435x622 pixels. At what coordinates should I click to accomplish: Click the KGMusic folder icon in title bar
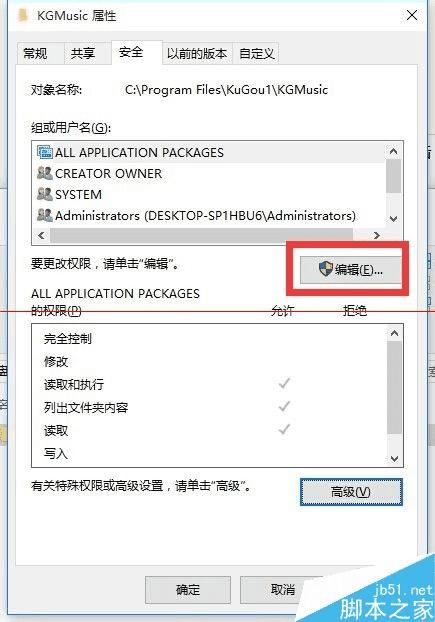pyautogui.click(x=23, y=15)
